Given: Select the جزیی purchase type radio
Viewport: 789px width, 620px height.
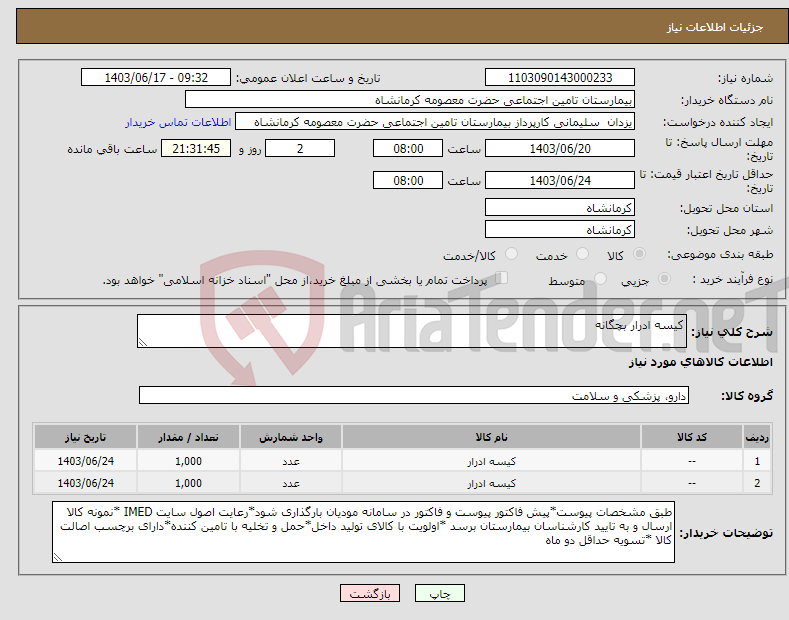Looking at the screenshot, I should coord(664,279).
